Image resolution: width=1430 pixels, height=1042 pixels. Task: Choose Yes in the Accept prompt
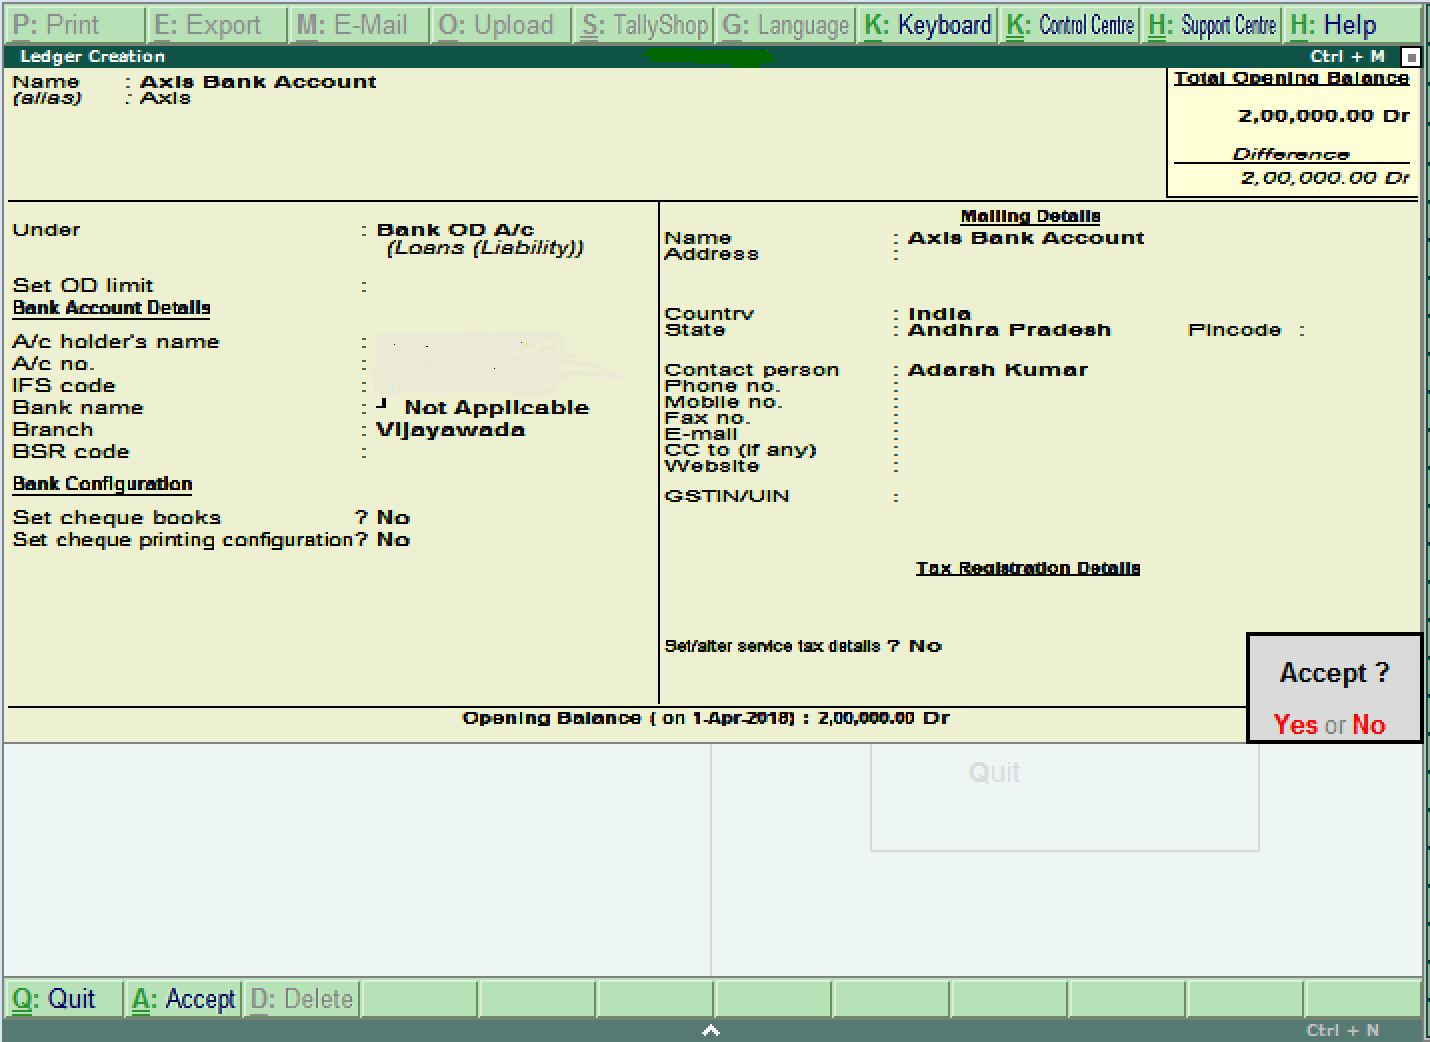click(x=1295, y=724)
